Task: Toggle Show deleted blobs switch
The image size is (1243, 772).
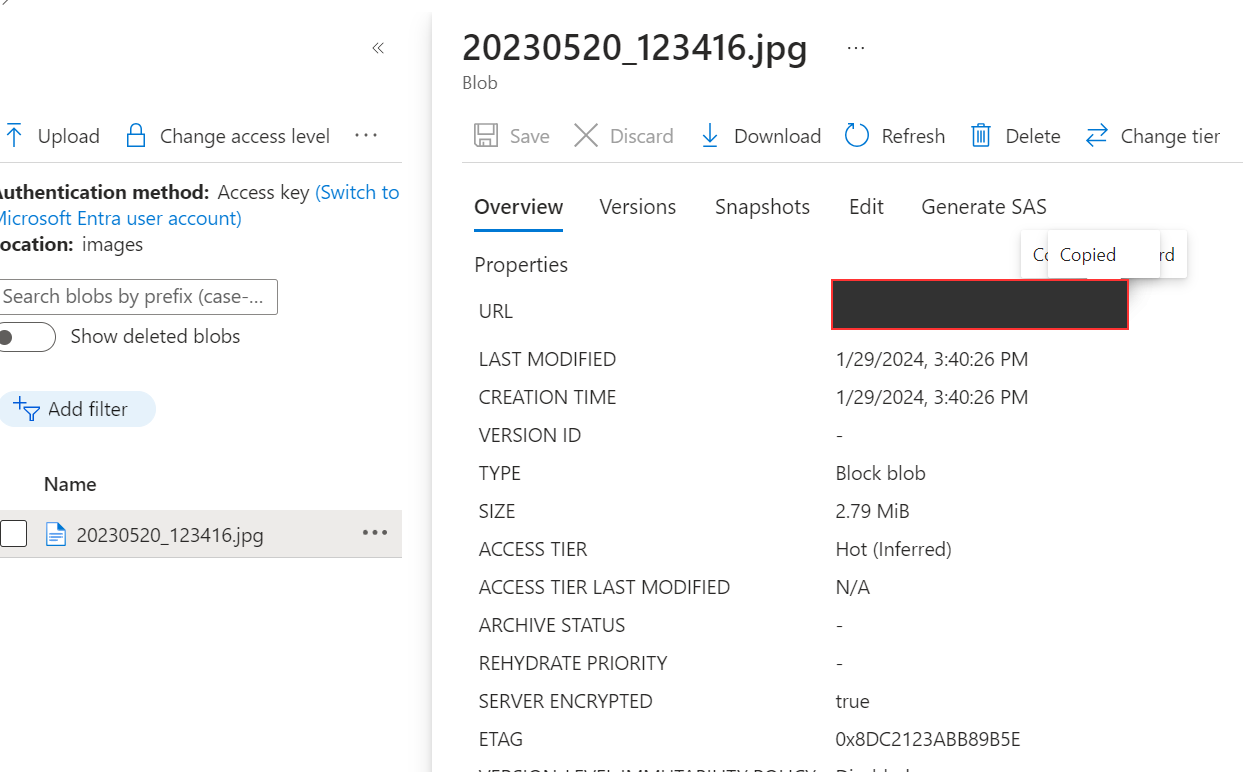Action: pos(27,337)
